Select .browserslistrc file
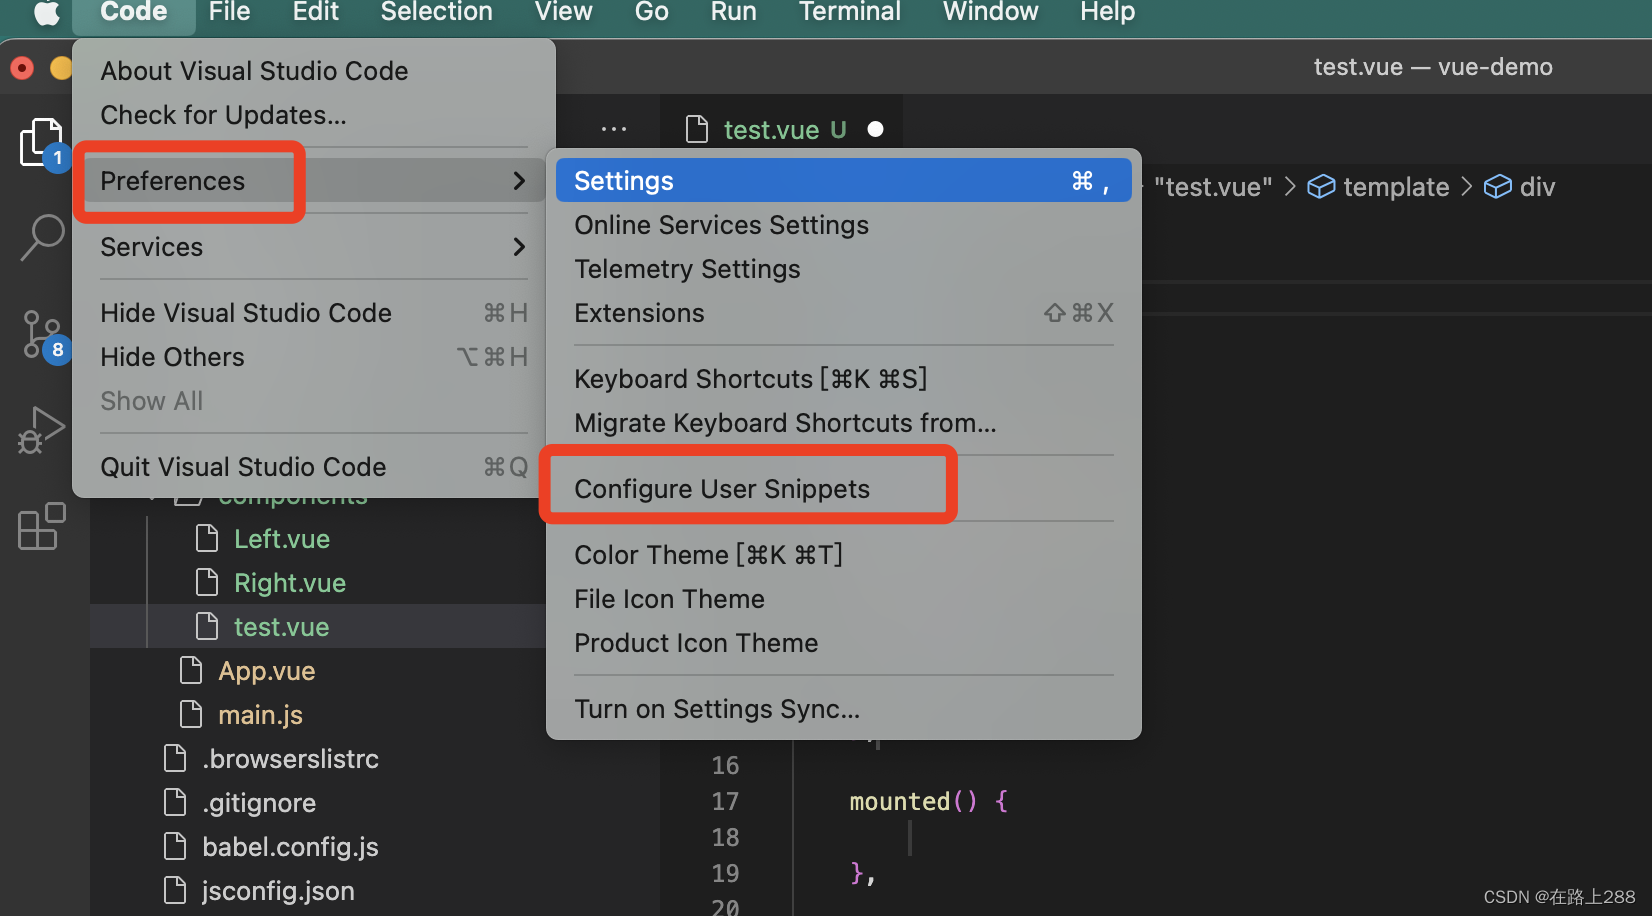The height and width of the screenshot is (916, 1652). (290, 758)
